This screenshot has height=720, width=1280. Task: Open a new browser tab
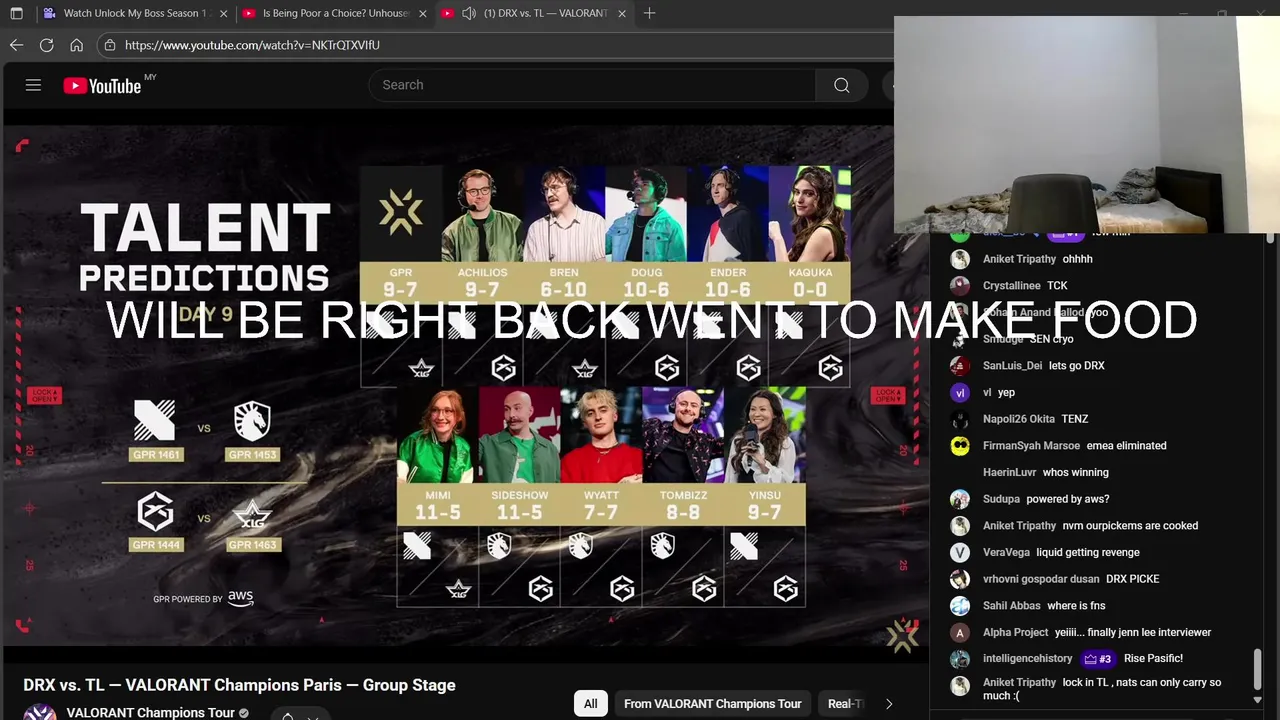[650, 14]
